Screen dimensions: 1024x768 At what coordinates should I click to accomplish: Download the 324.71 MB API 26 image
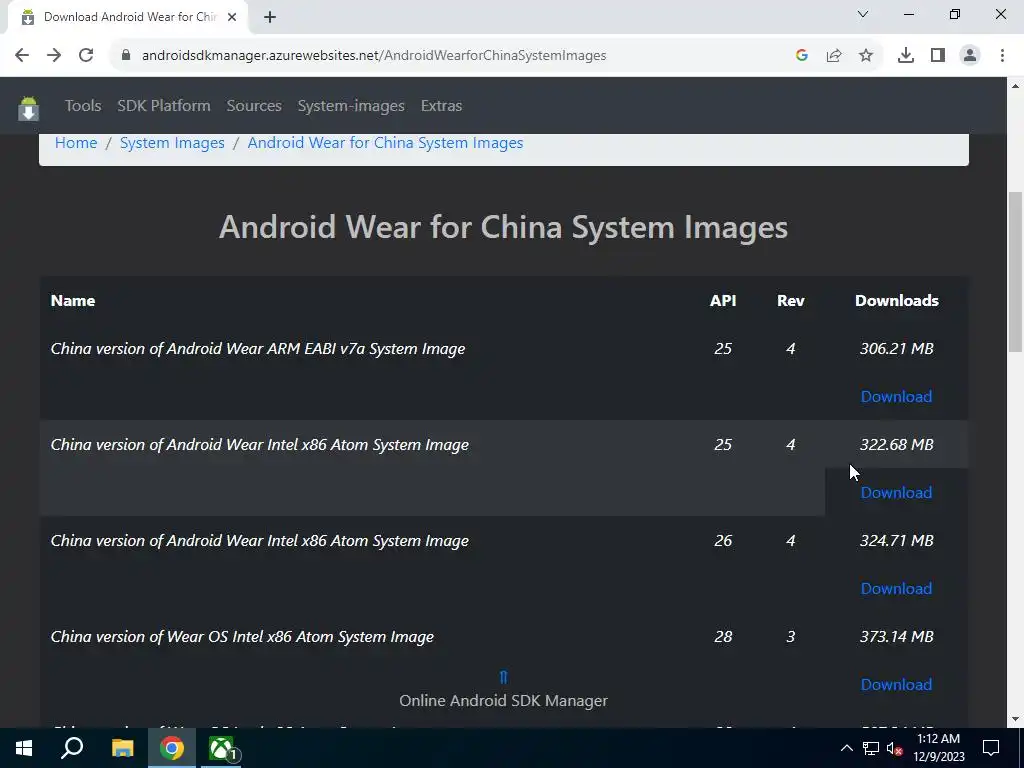tap(896, 588)
